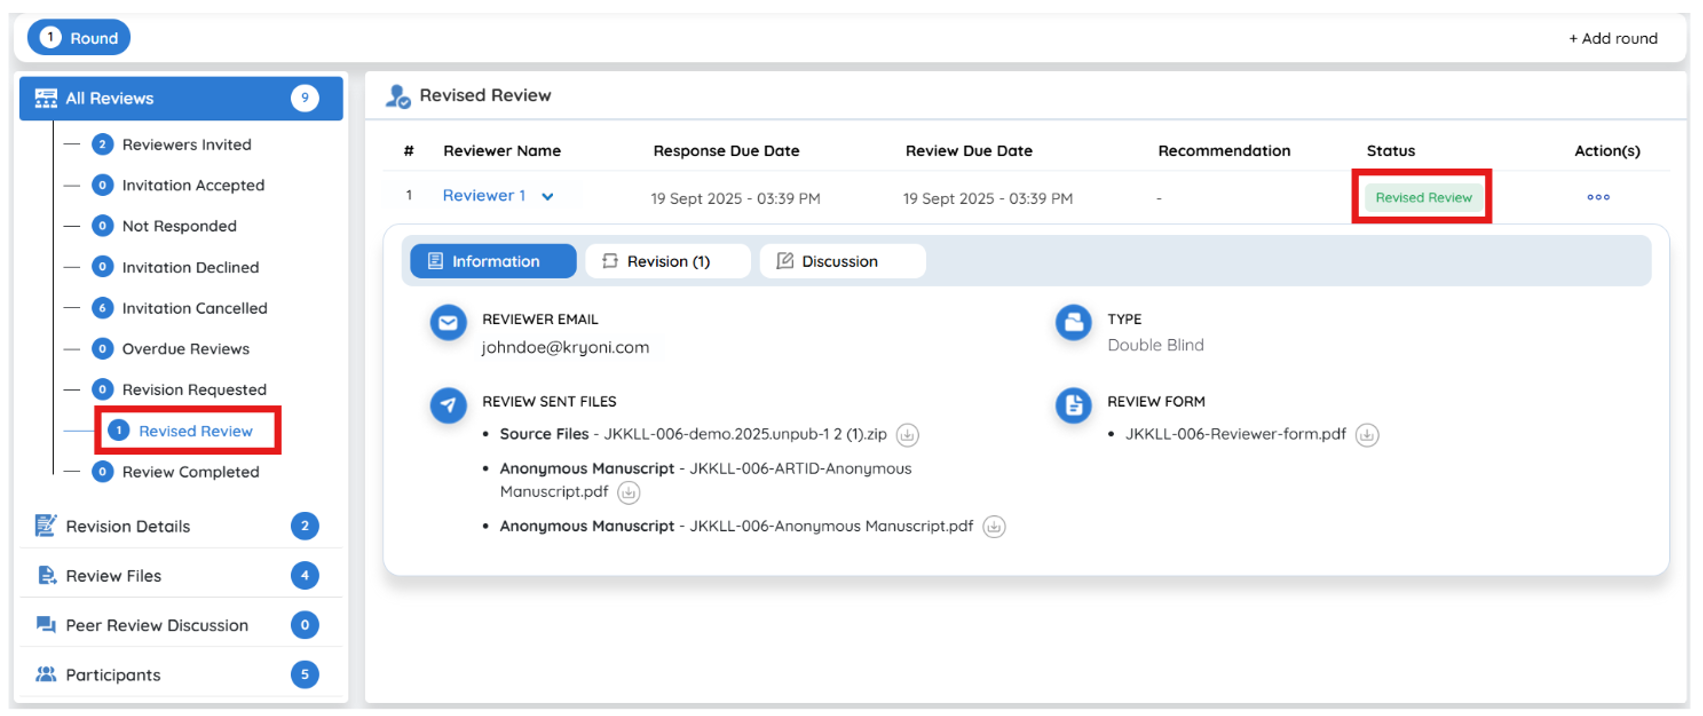
Task: Download JKKLL-006-ARTID-Anonymous Manuscript.pdf file
Action: tap(628, 492)
